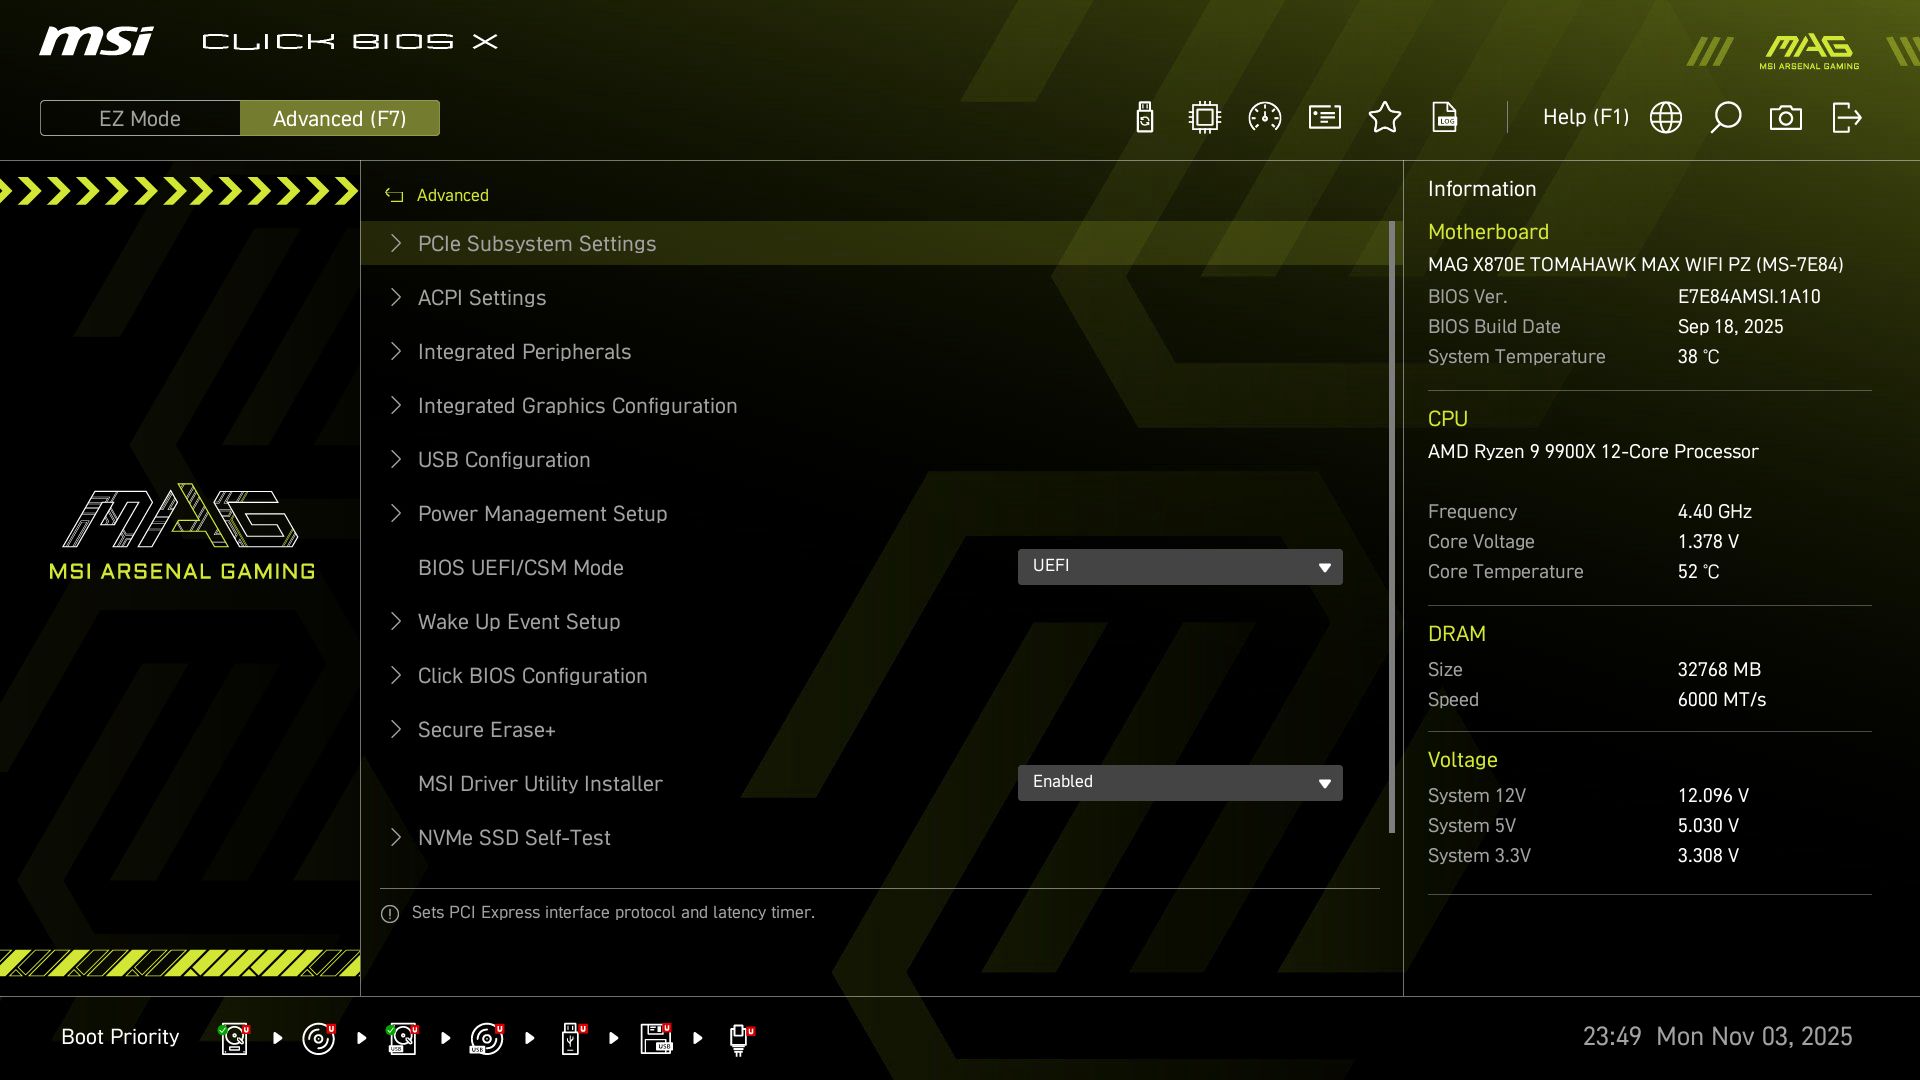1920x1080 pixels.
Task: Select the hard disk boot priority icon
Action: click(234, 1038)
